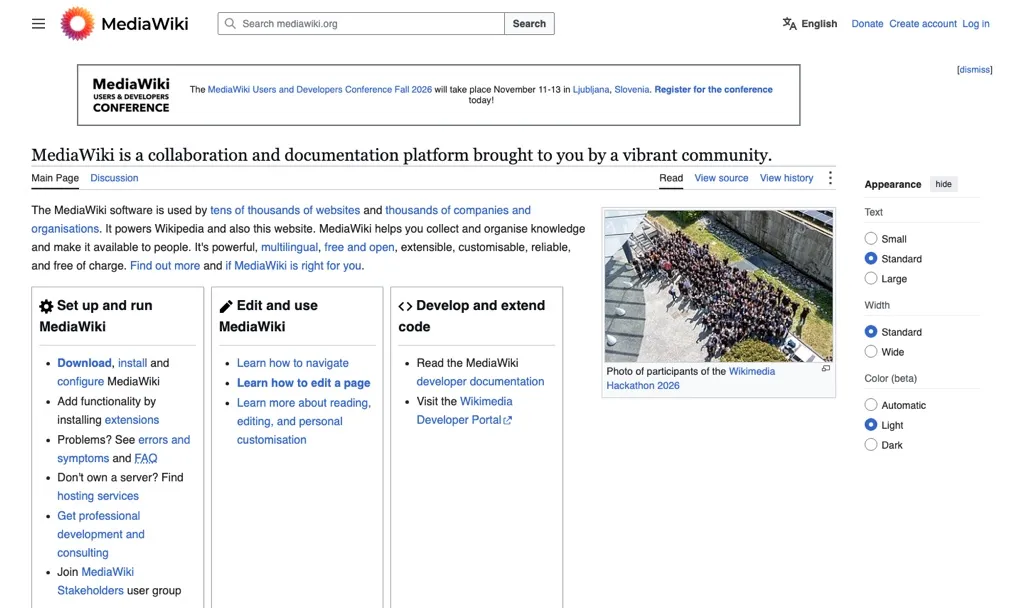Open the extensions link
The height and width of the screenshot is (608, 1024).
click(x=132, y=420)
